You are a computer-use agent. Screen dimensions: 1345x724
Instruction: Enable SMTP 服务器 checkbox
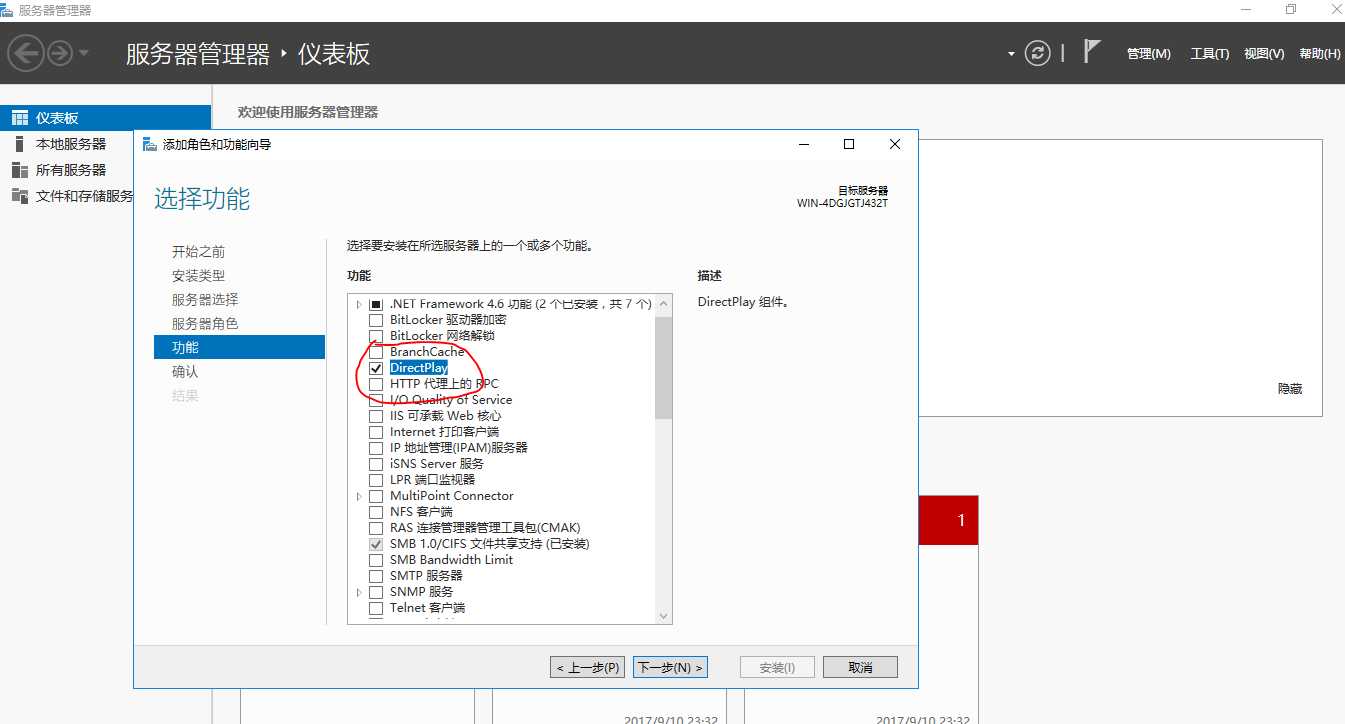coord(376,576)
